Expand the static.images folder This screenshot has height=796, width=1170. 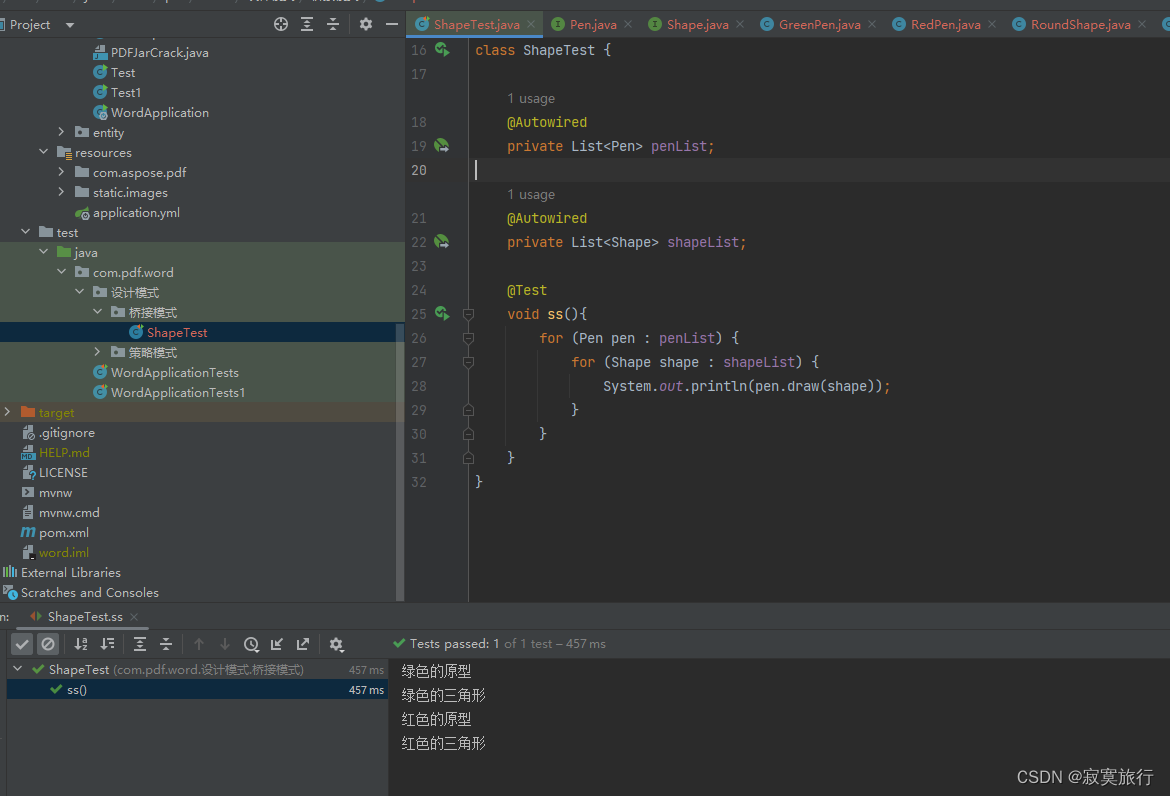[x=61, y=192]
